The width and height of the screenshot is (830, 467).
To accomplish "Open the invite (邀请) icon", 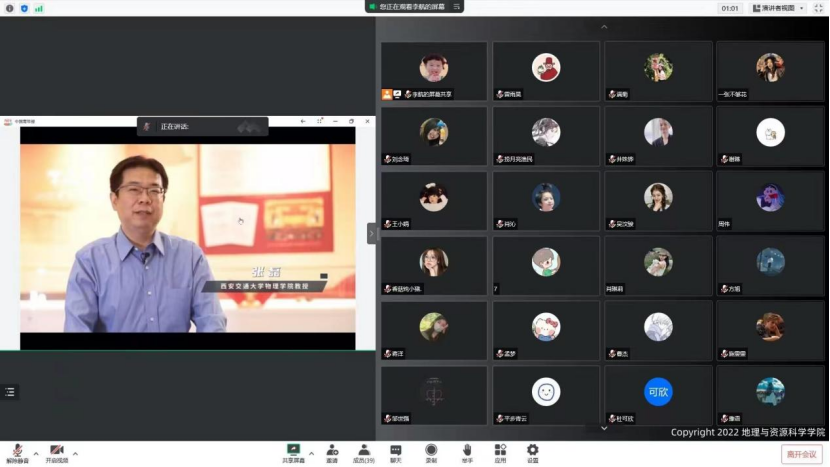I will coord(332,454).
